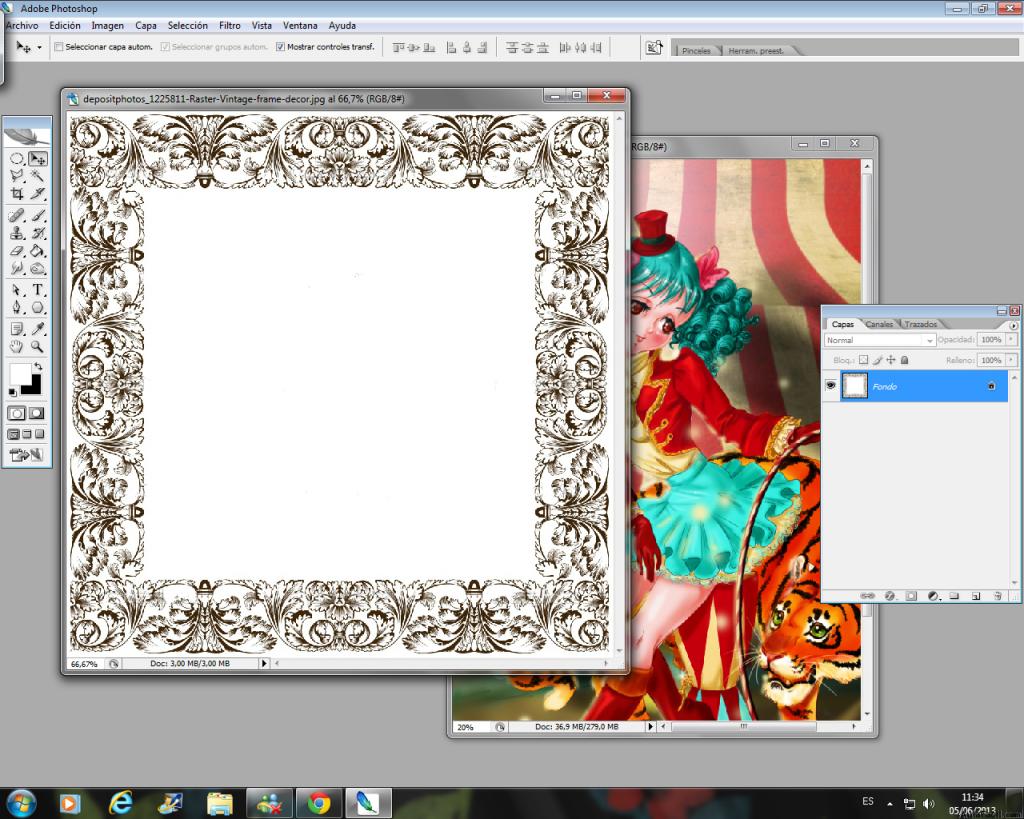Switch to the Trazados tab
The width and height of the screenshot is (1024, 819).
point(921,324)
